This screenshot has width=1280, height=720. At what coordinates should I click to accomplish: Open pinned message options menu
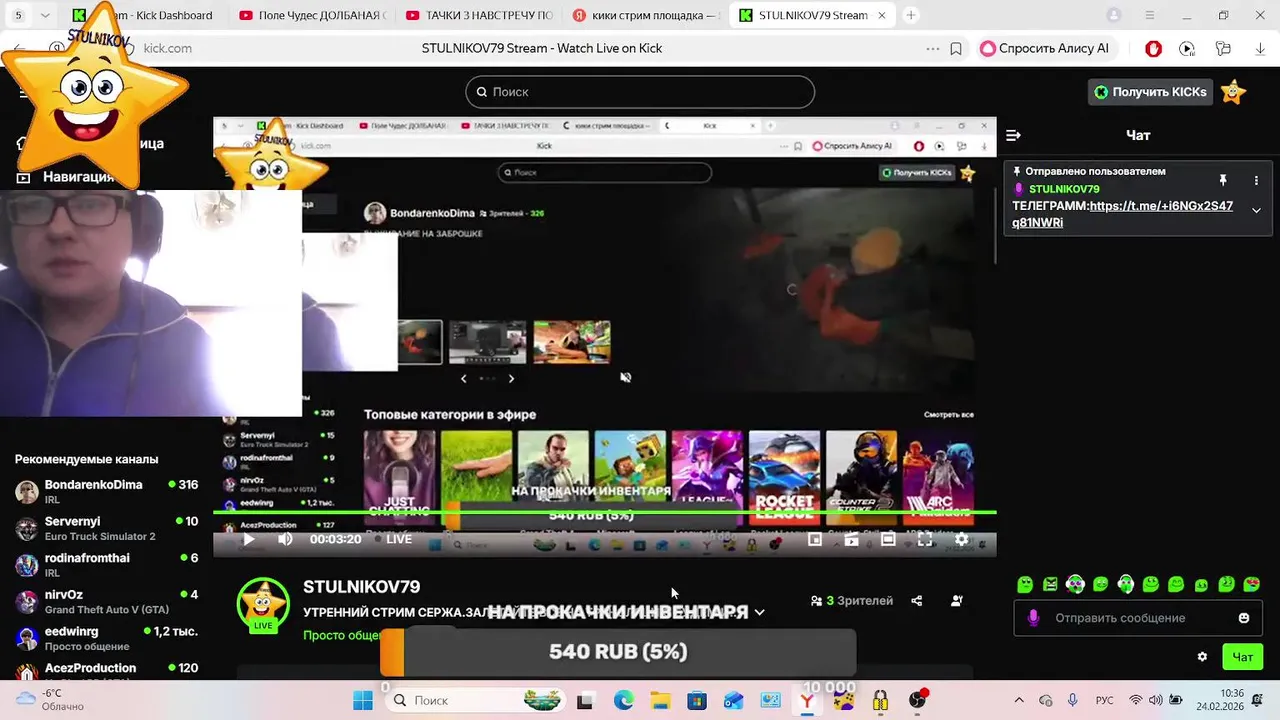(x=1256, y=180)
